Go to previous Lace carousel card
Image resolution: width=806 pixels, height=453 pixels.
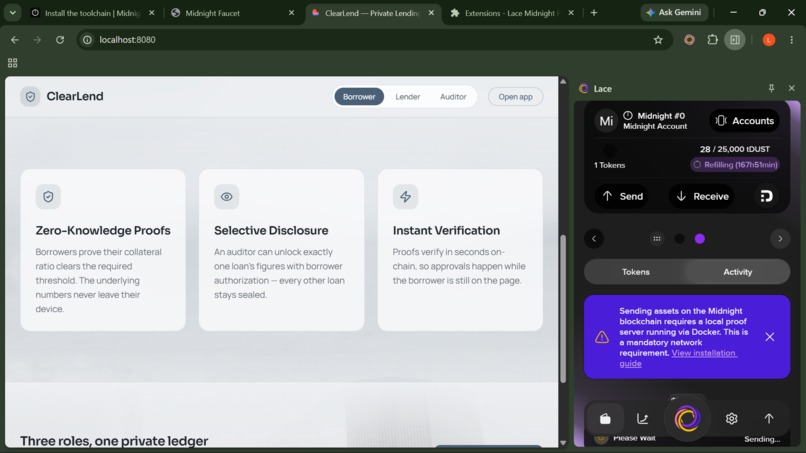click(x=594, y=239)
